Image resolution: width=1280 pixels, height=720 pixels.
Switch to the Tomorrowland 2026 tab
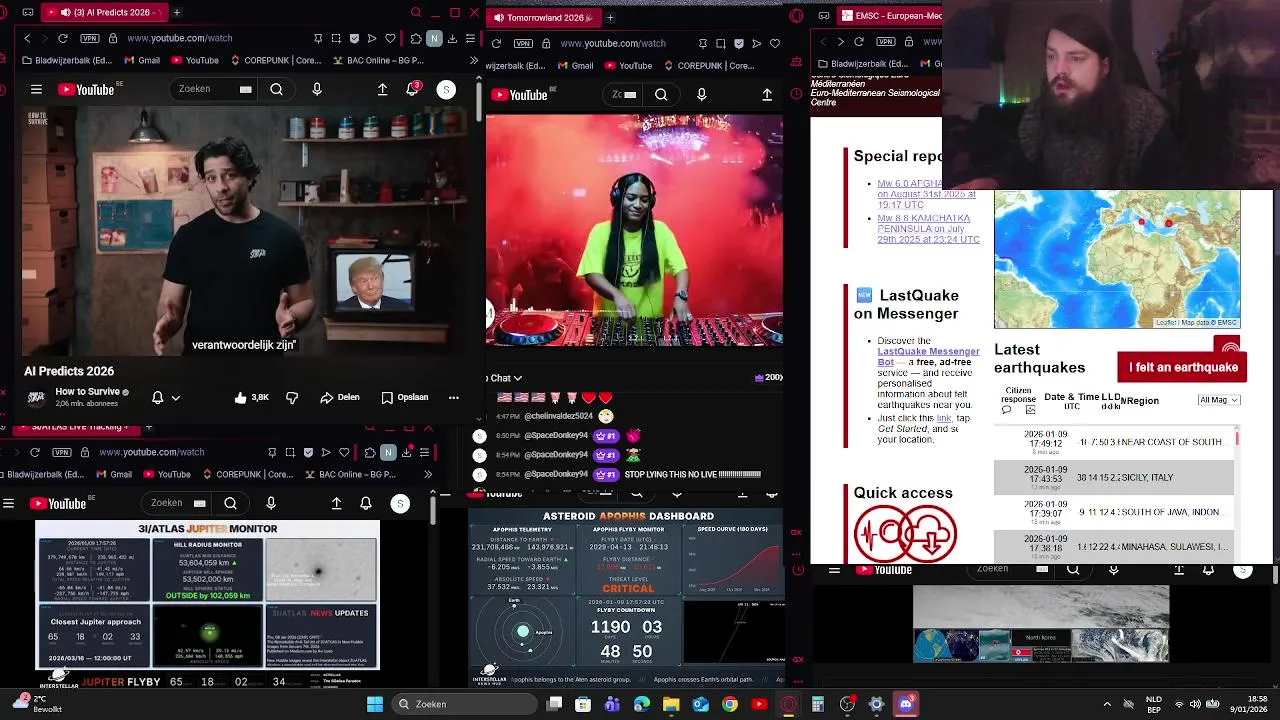[544, 17]
